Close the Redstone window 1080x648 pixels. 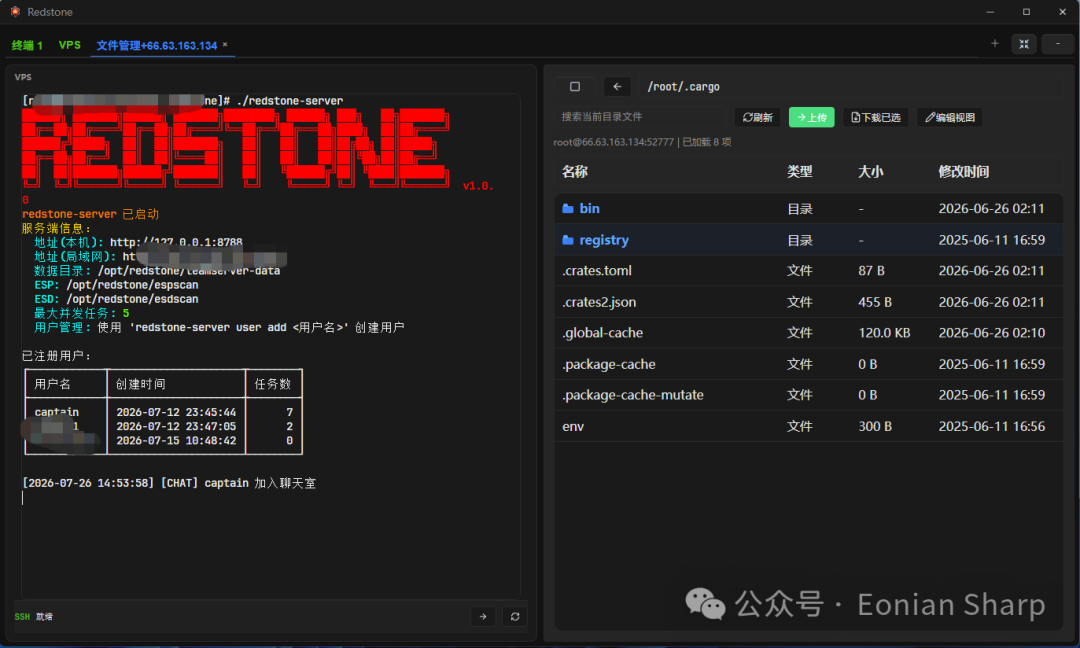coord(1062,12)
